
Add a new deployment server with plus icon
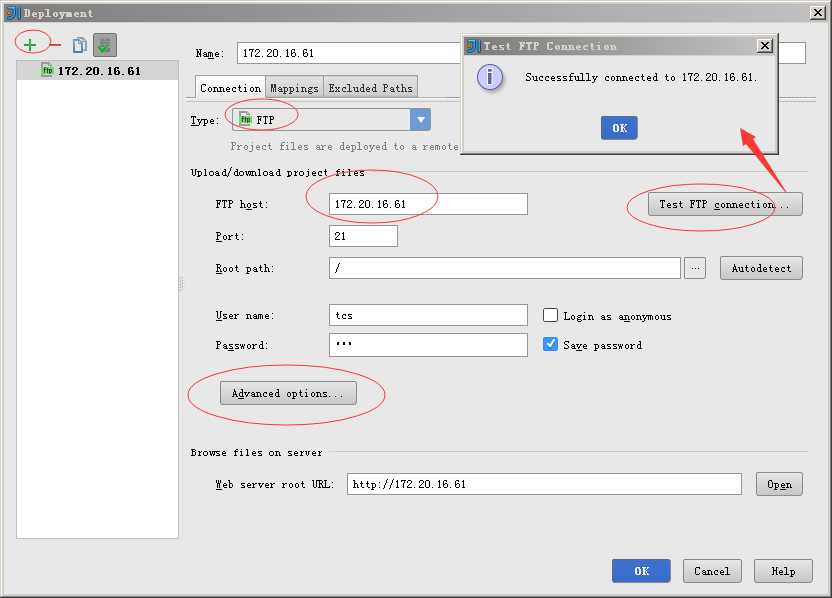tap(30, 45)
